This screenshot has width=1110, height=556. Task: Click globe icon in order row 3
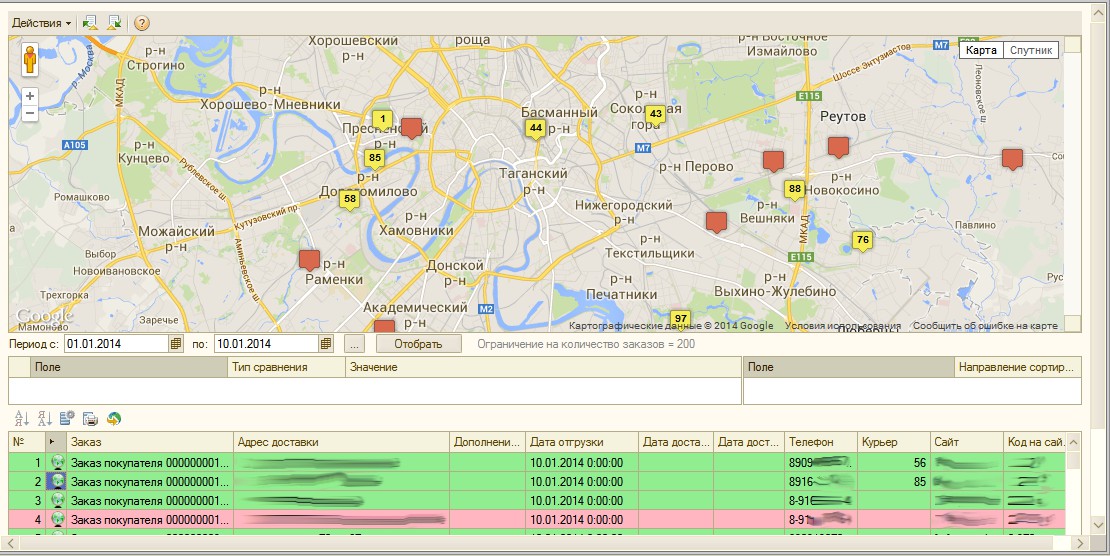(x=57, y=501)
